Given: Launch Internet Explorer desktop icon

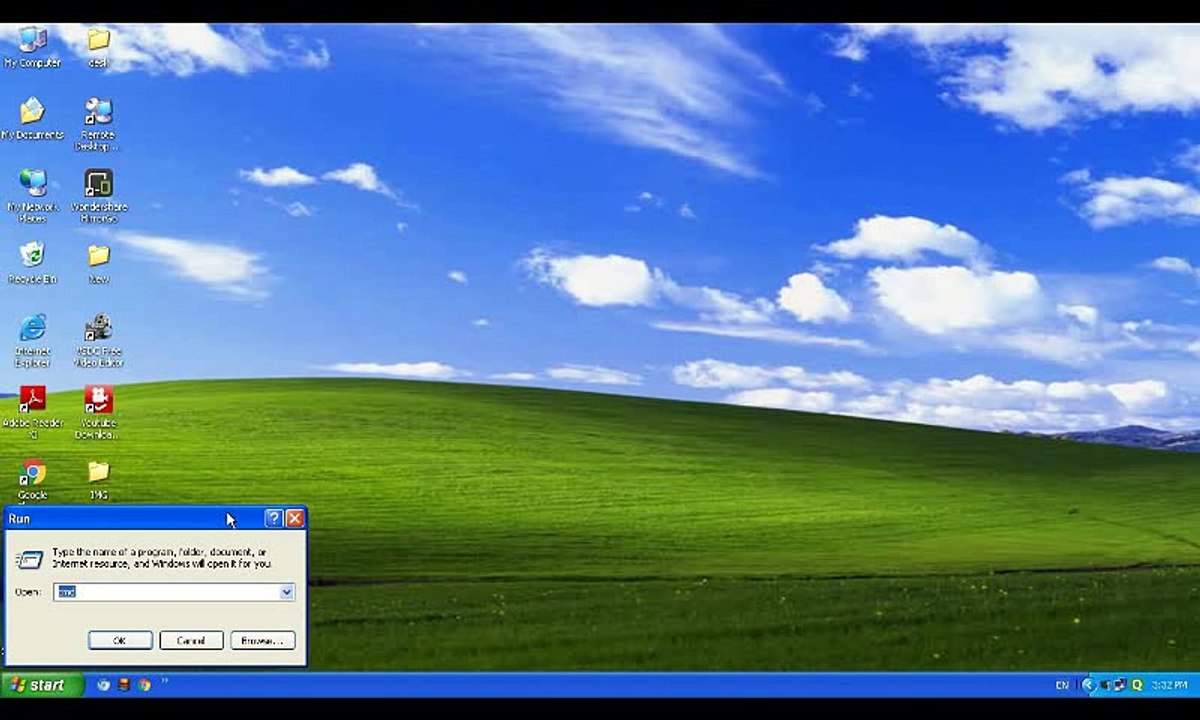Looking at the screenshot, I should tap(32, 340).
